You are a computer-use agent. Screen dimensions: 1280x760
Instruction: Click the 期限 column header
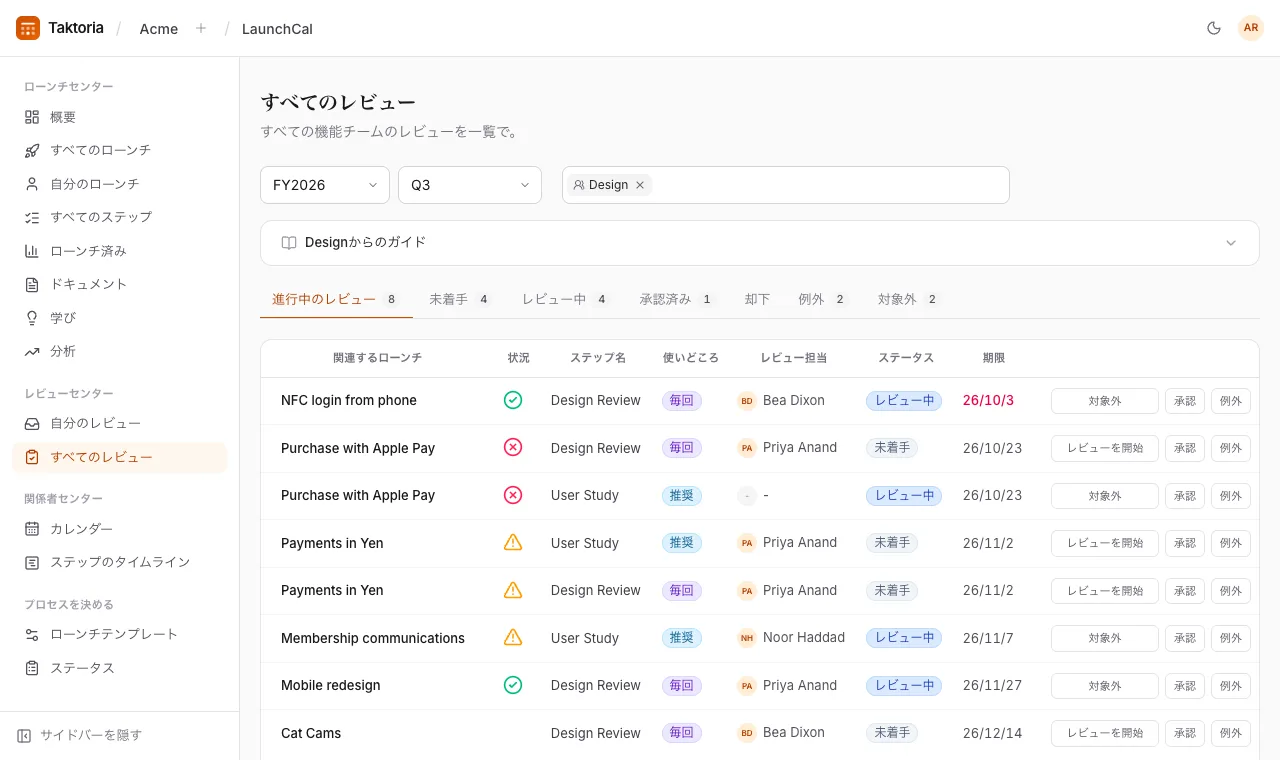pyautogui.click(x=994, y=358)
